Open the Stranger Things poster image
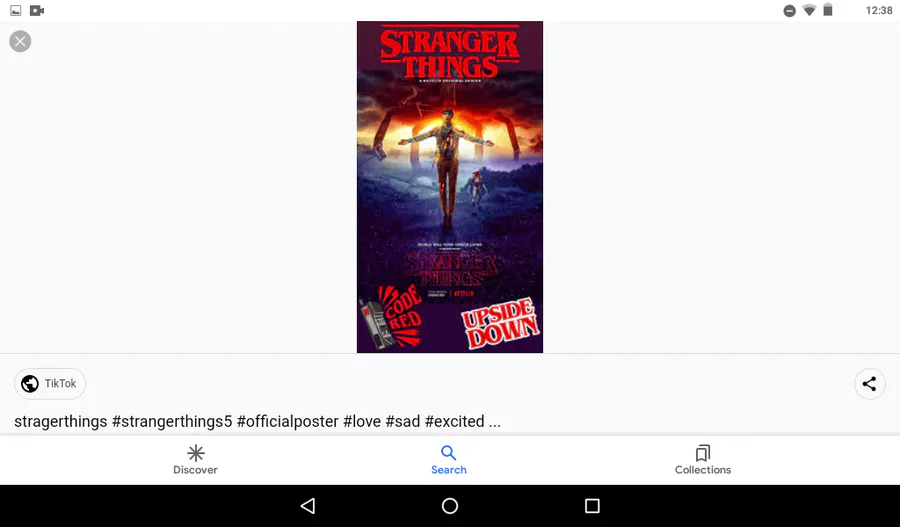The image size is (900, 527). point(450,187)
